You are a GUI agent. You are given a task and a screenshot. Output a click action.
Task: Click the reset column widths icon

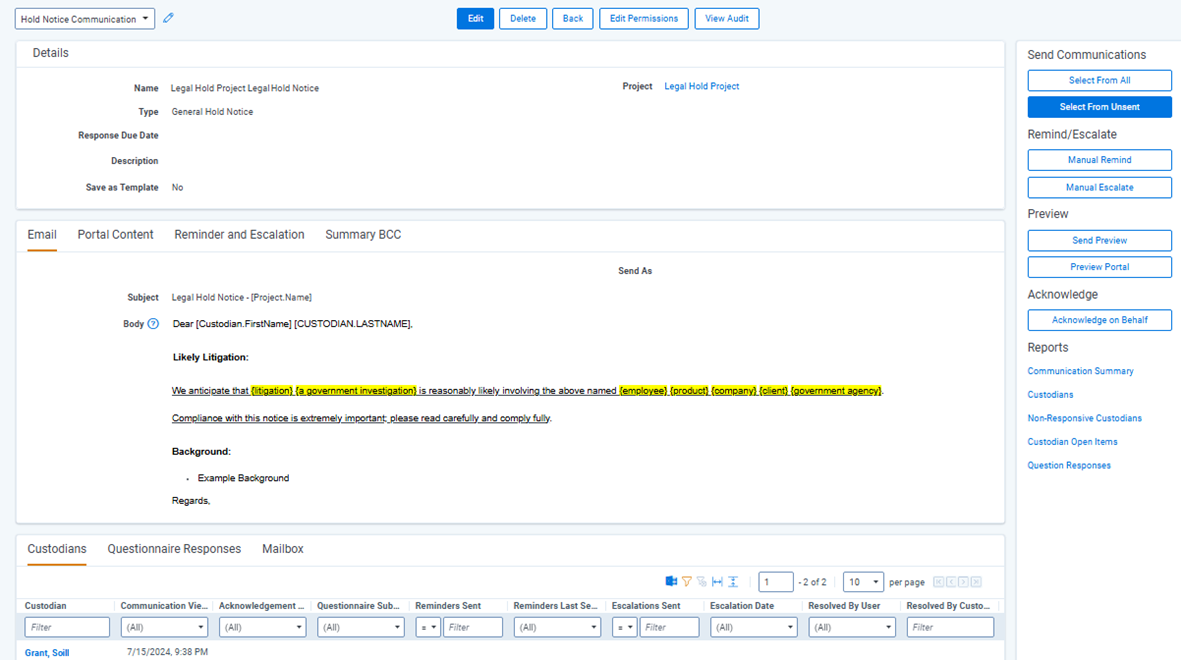(x=717, y=582)
